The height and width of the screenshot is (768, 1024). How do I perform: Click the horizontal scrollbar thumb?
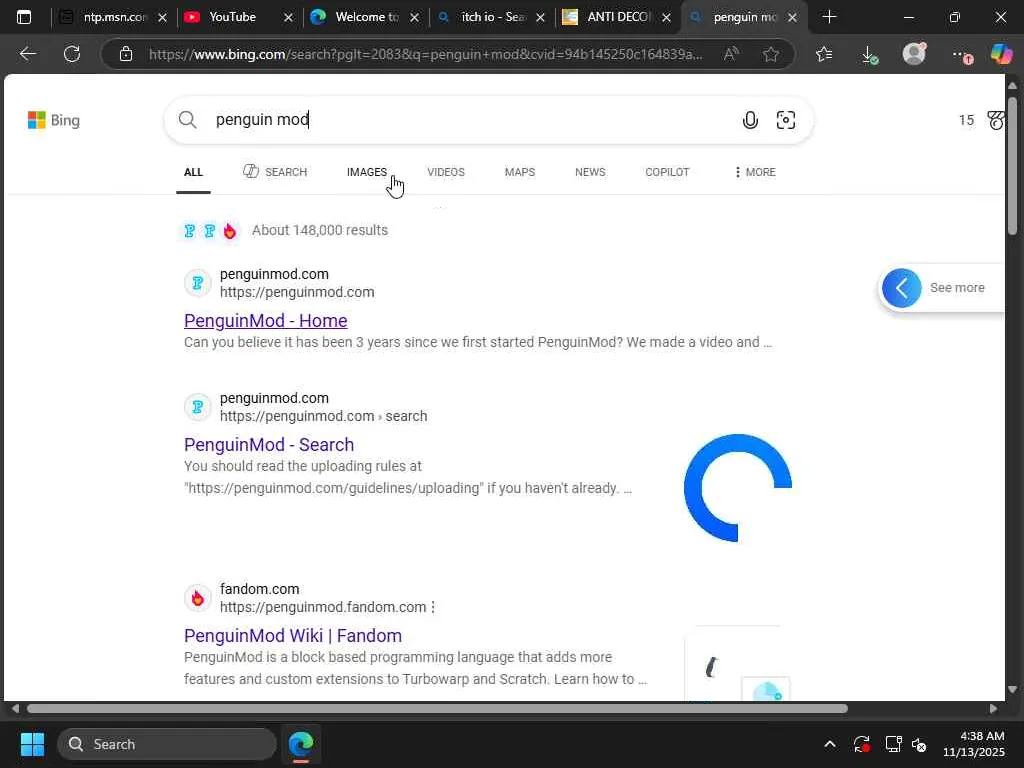[437, 709]
